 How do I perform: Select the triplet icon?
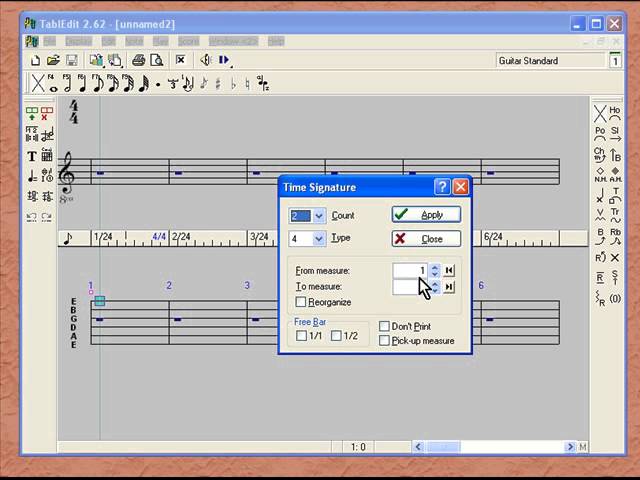pyautogui.click(x=173, y=84)
